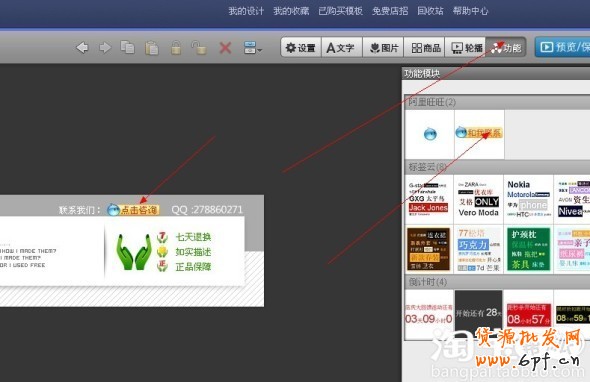590x382 pixels.
Task: Click the undo back arrow icon
Action: click(x=82, y=48)
